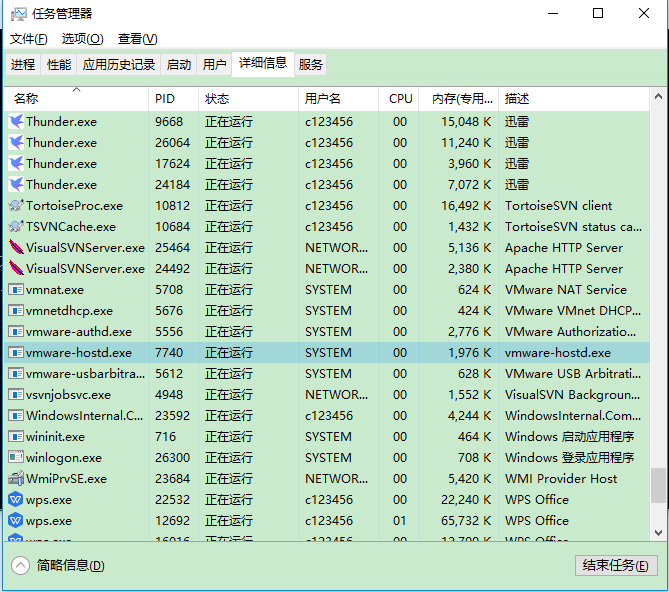Click the vmware-authd.exe process icon

click(16, 331)
